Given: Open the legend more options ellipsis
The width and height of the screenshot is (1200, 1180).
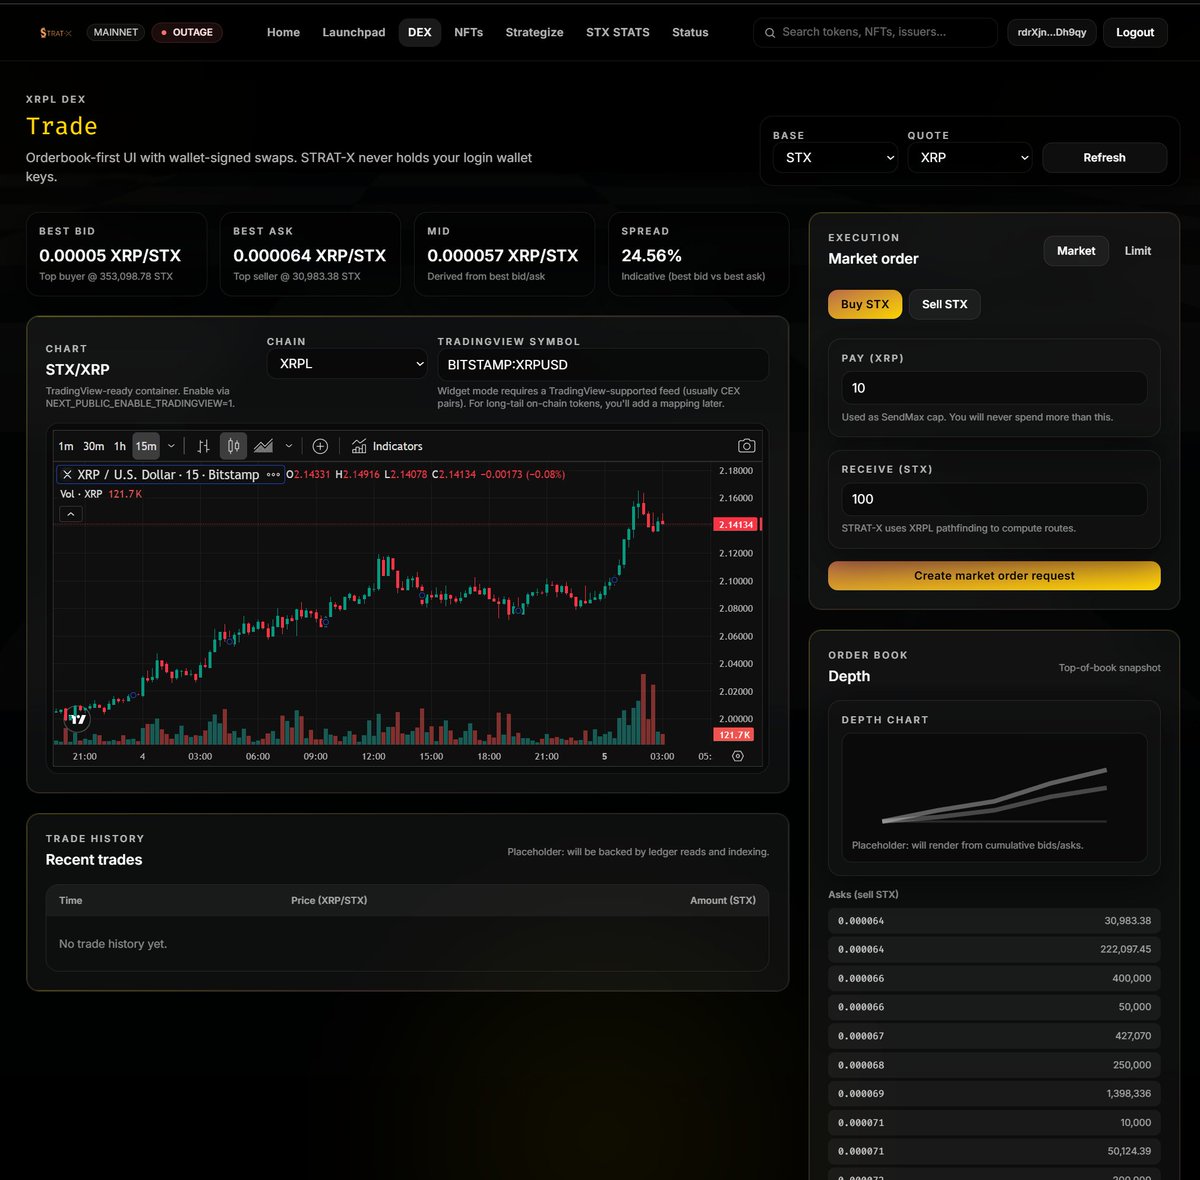Looking at the screenshot, I should pyautogui.click(x=273, y=475).
